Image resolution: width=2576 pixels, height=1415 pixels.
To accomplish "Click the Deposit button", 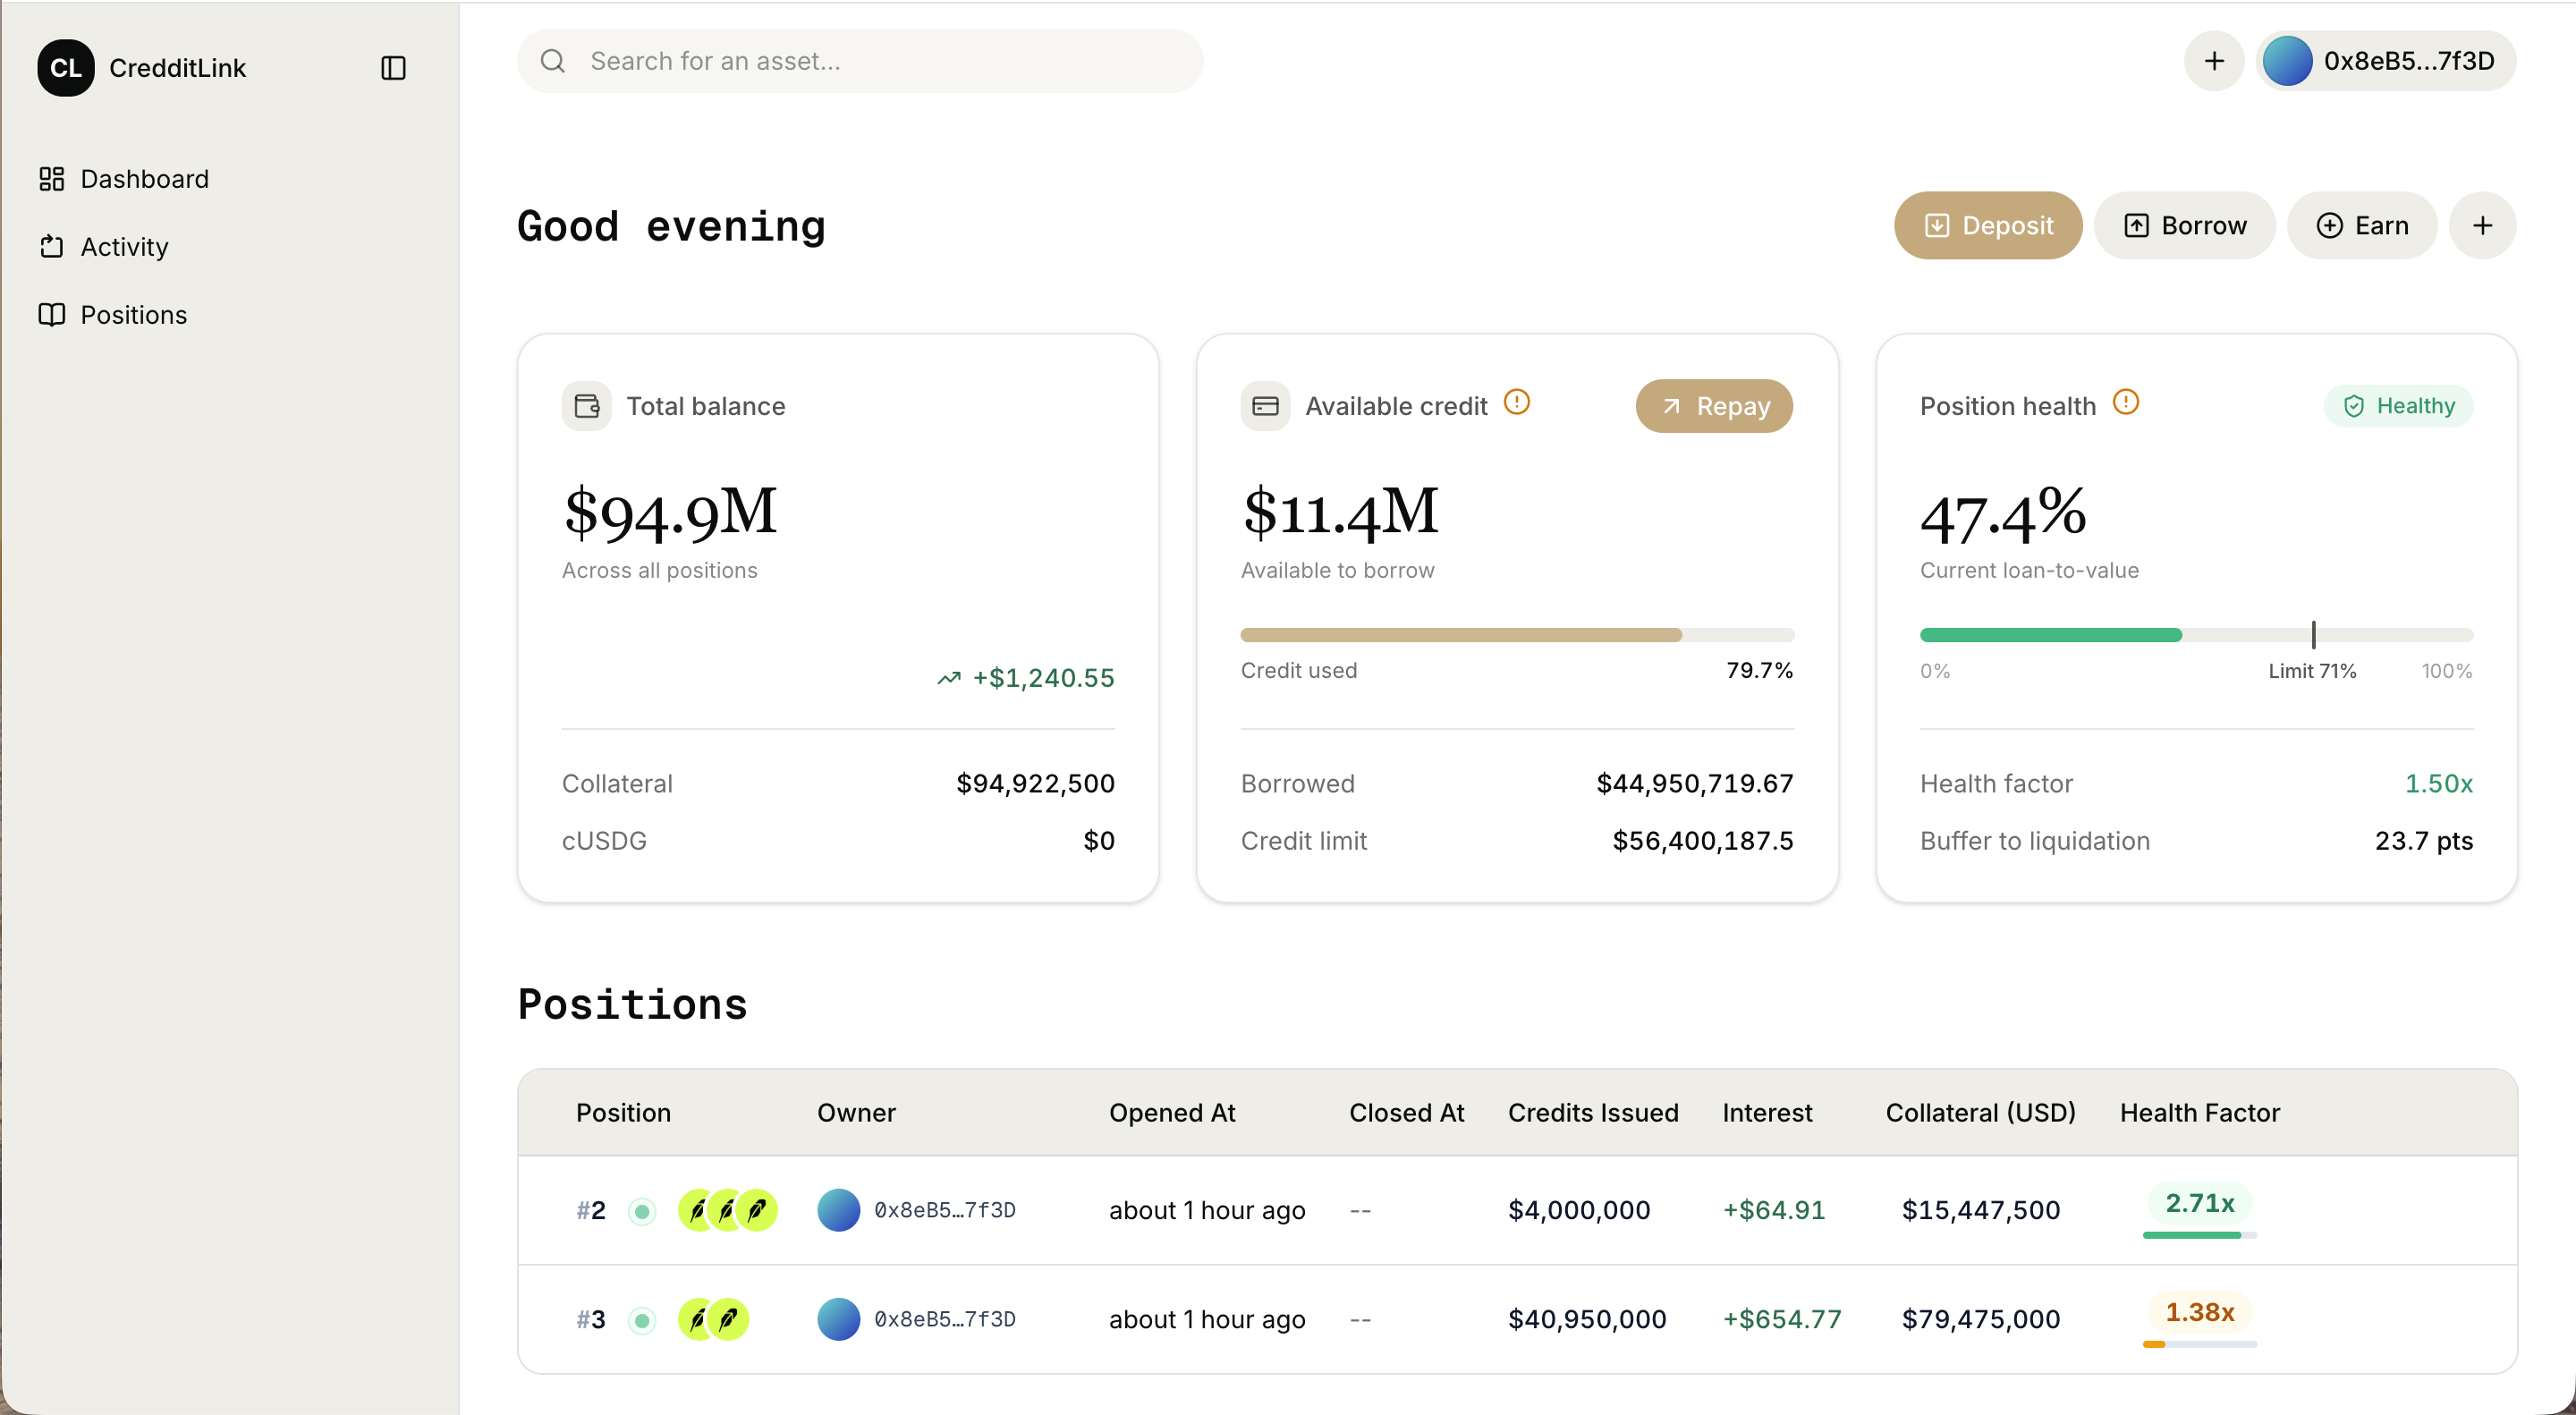I will (x=1988, y=226).
